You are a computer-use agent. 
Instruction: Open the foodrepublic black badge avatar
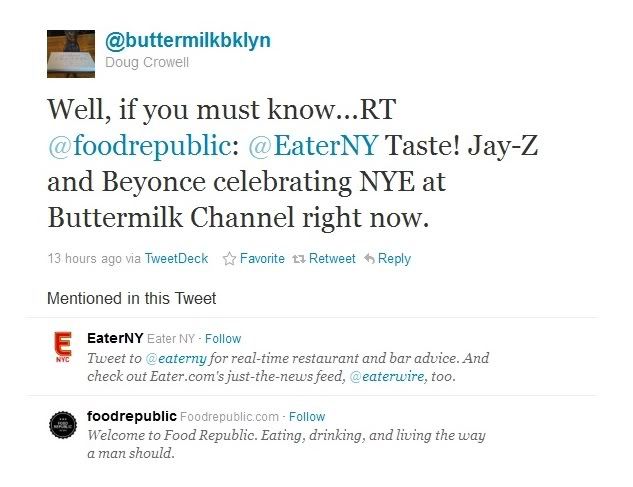pos(63,424)
